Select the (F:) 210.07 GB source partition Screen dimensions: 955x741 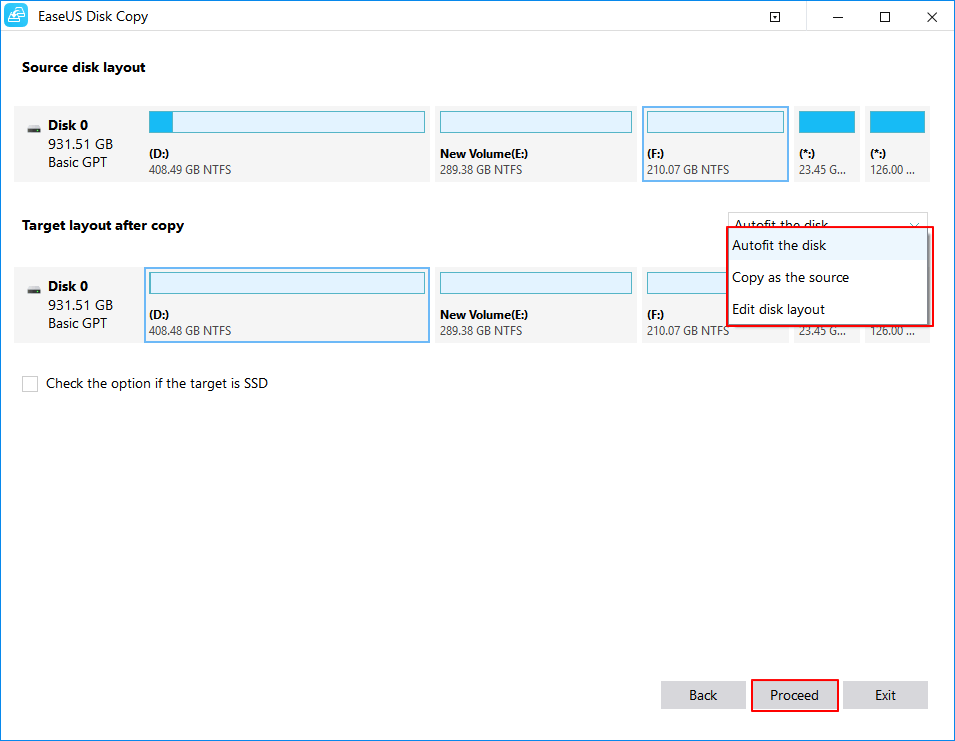(x=714, y=144)
